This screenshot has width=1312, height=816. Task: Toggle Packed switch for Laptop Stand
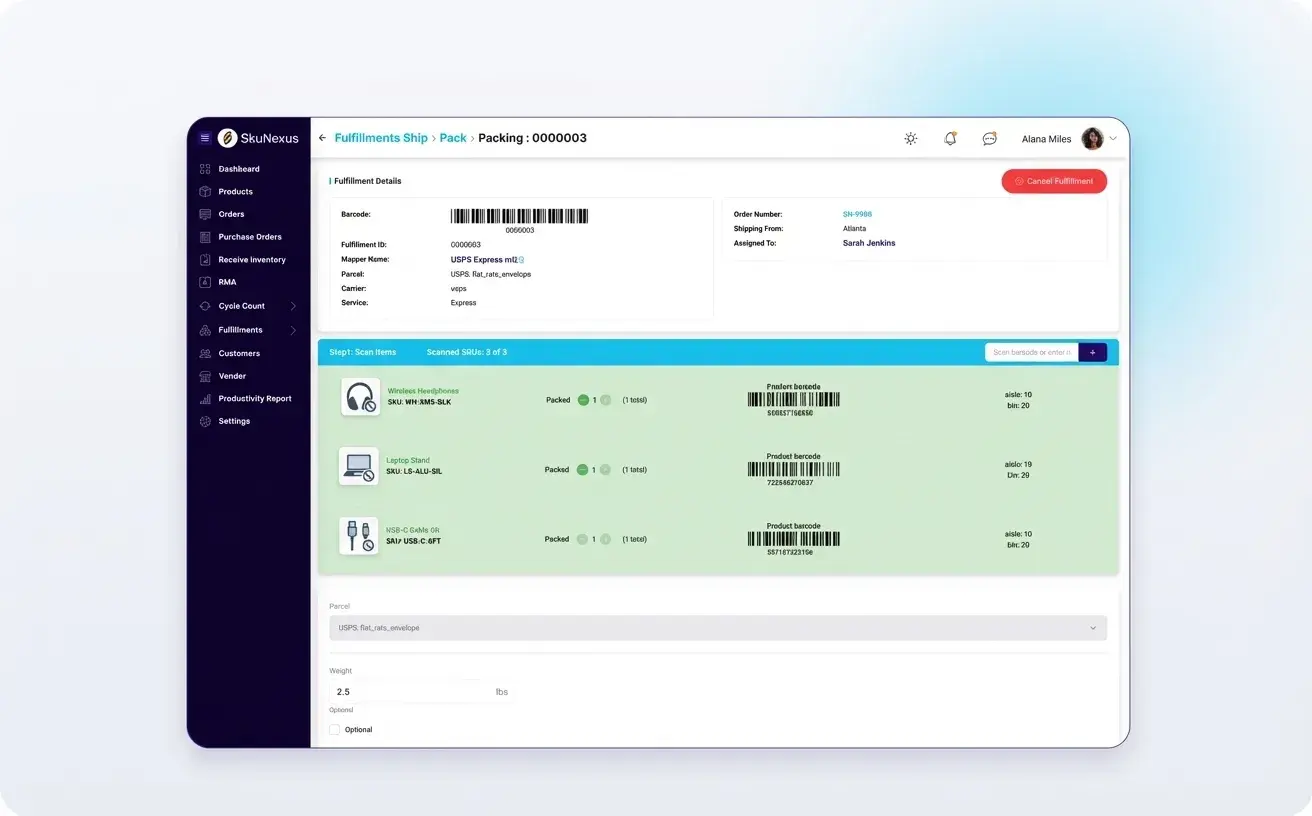pyautogui.click(x=584, y=469)
